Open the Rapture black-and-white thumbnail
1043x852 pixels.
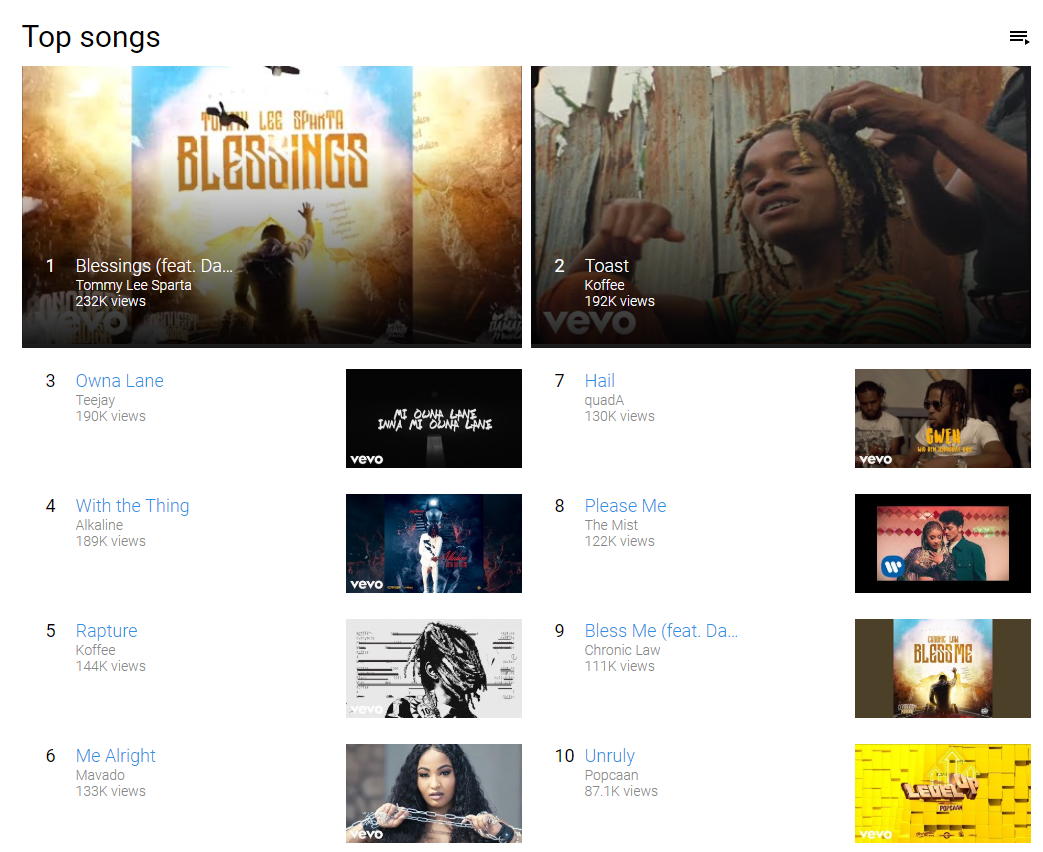[434, 668]
